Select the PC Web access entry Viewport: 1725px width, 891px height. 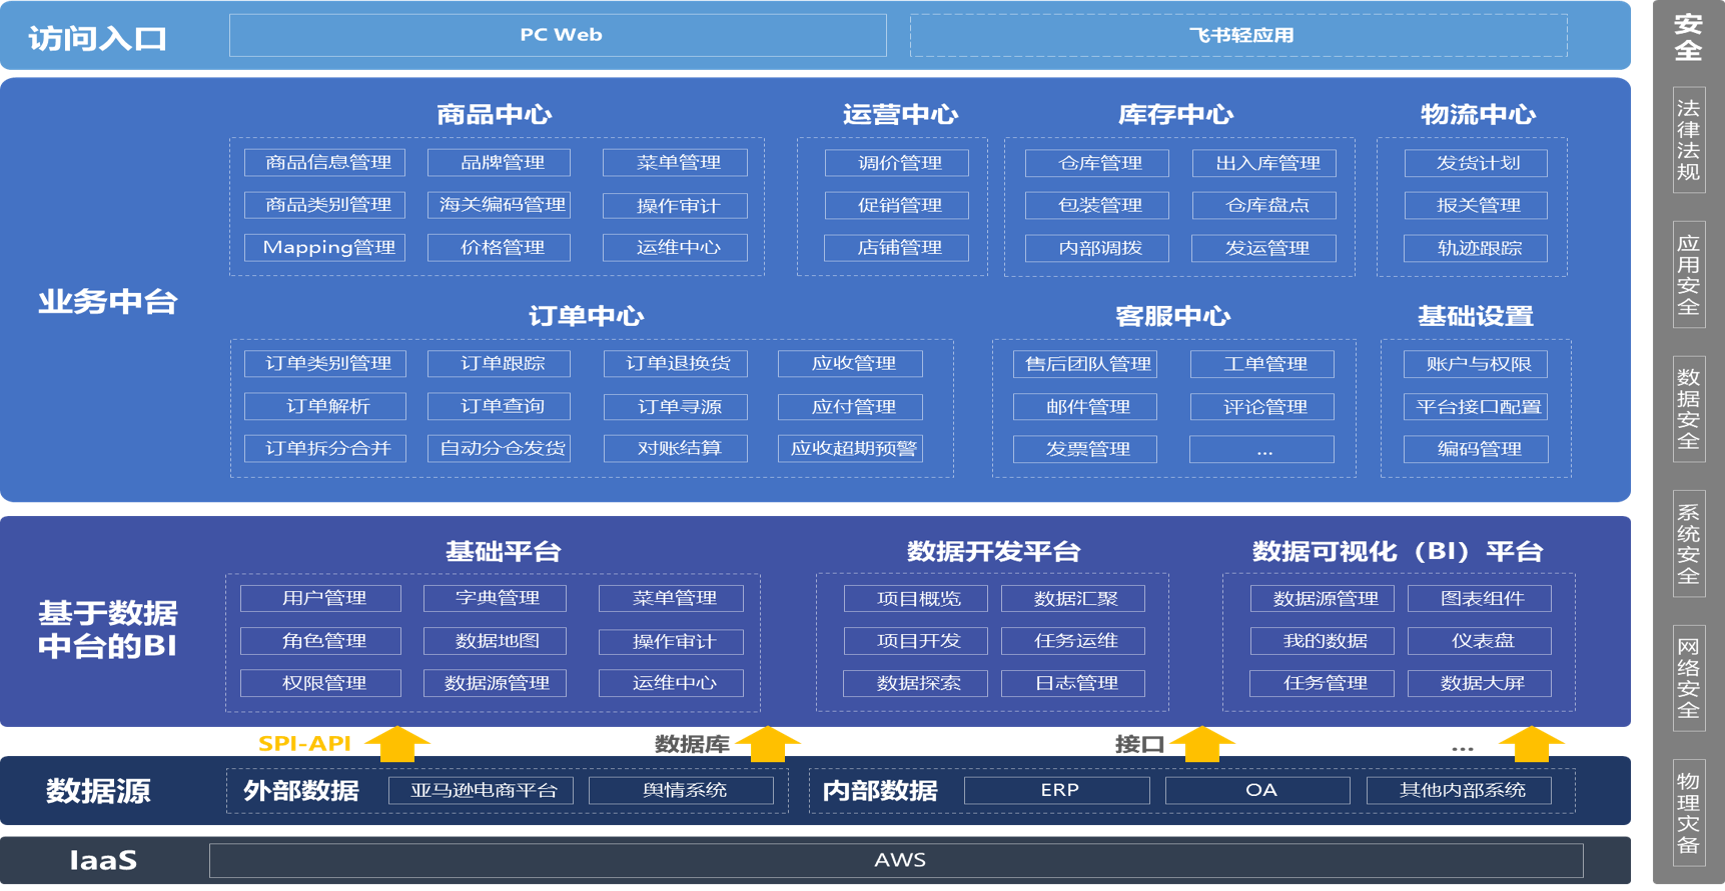558,35
